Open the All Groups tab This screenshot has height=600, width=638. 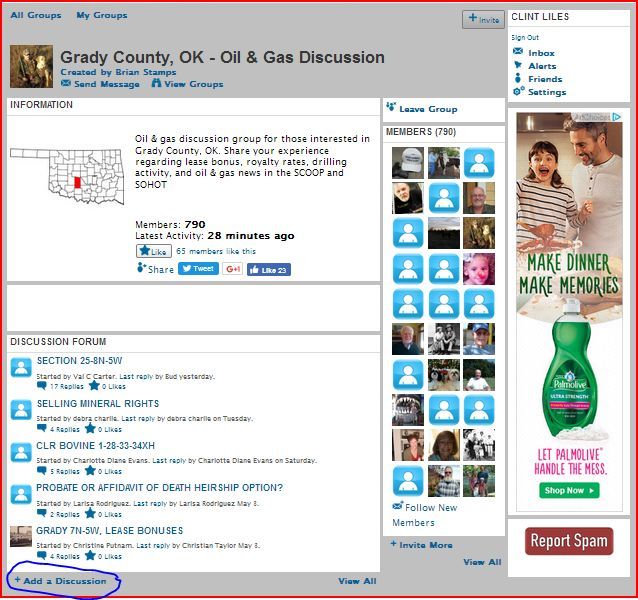(x=36, y=15)
